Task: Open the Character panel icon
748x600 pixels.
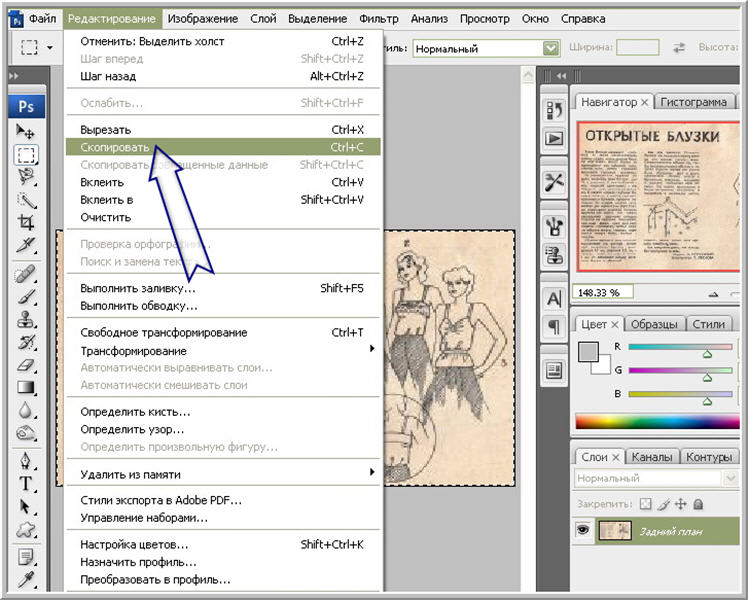Action: [553, 298]
